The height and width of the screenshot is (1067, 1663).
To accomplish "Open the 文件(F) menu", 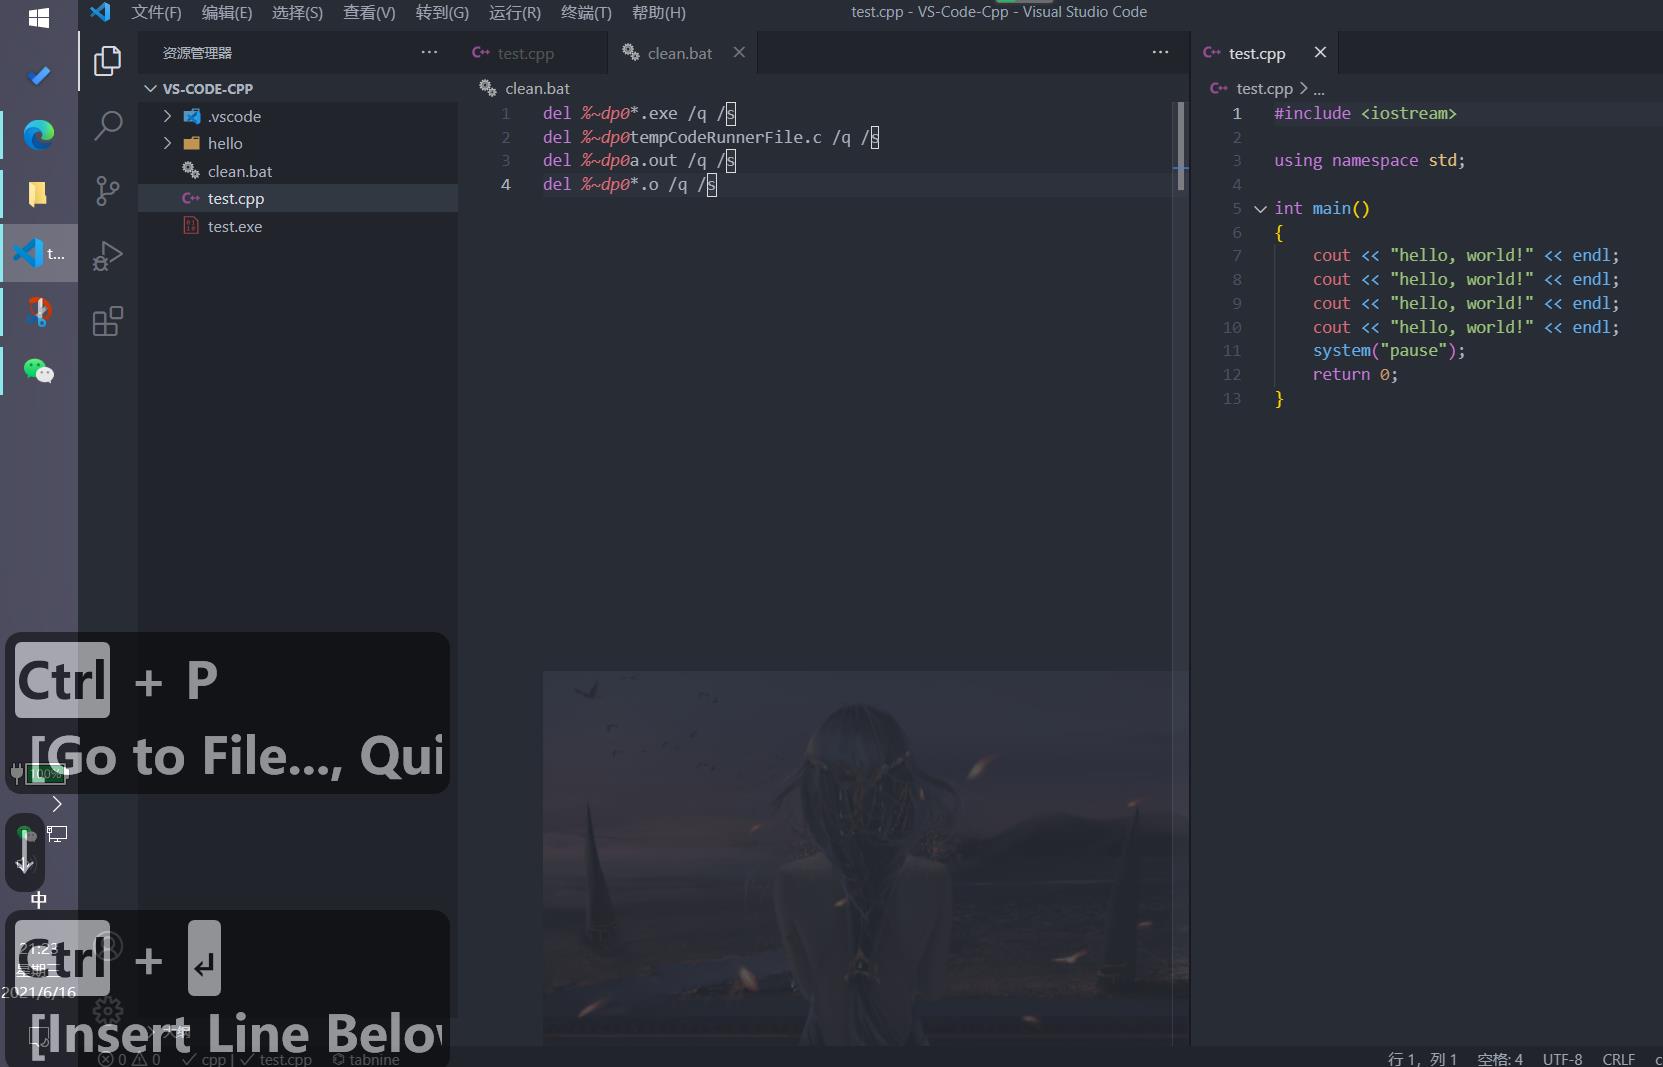I will click(156, 12).
